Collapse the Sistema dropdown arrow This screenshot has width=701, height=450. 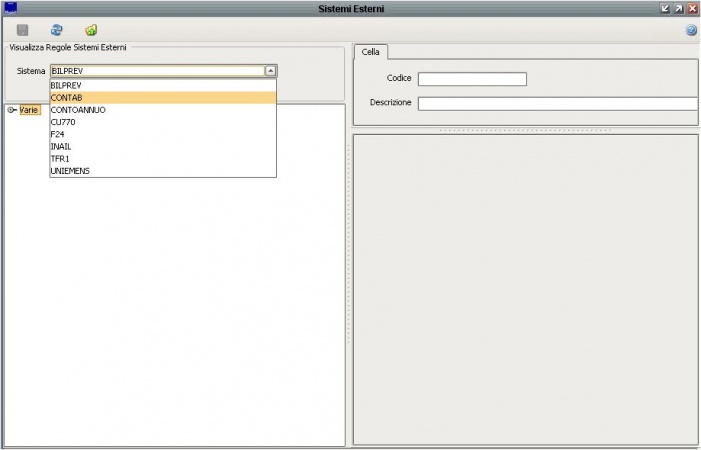270,71
